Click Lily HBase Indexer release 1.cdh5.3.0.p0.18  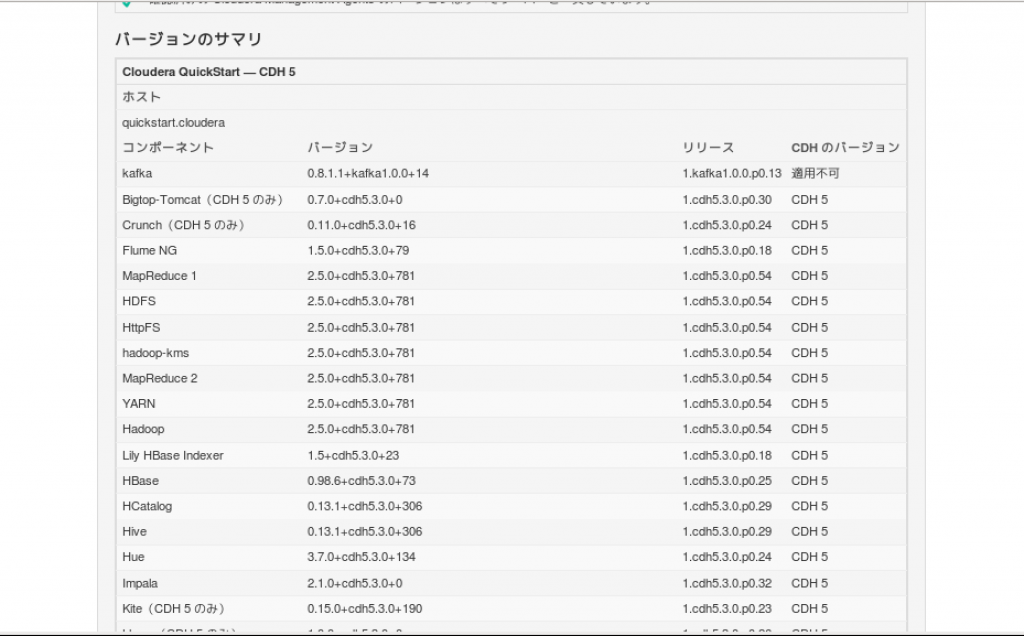point(728,456)
